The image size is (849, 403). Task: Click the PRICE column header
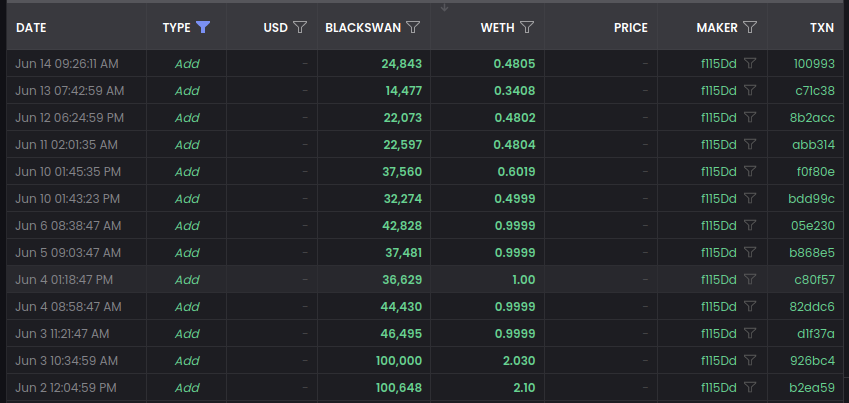[x=631, y=28]
